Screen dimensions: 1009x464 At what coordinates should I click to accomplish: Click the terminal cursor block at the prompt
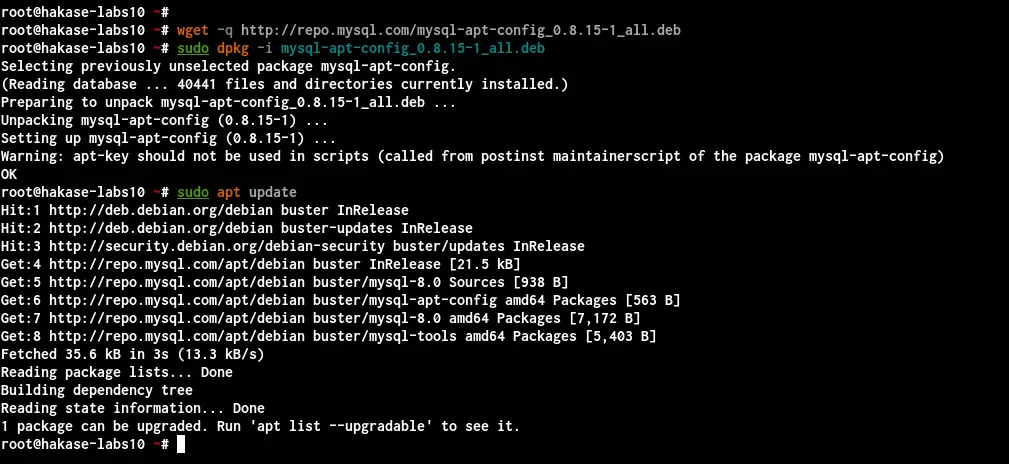(181, 444)
